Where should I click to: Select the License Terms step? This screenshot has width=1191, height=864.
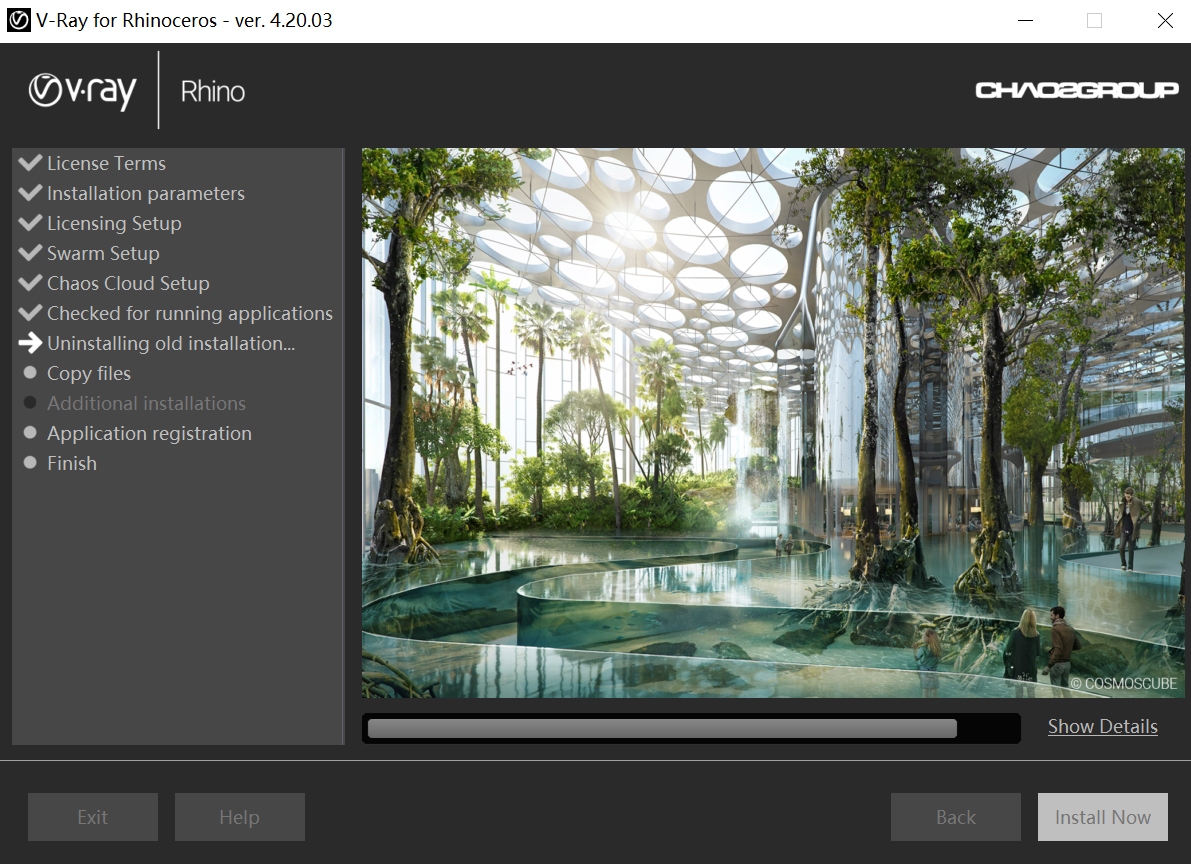[x=106, y=163]
